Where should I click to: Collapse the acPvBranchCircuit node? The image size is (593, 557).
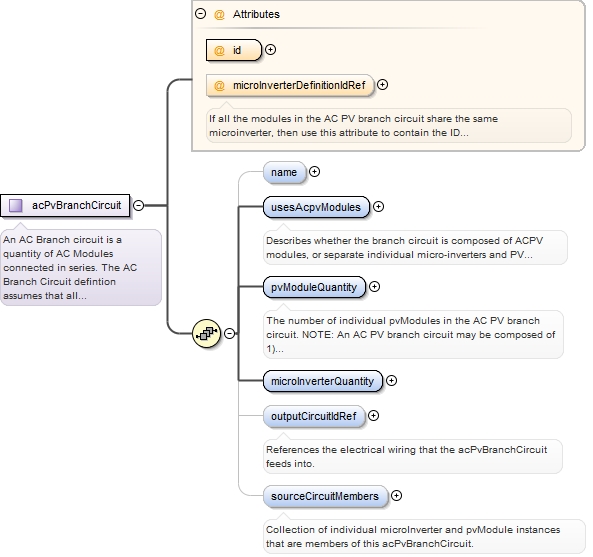tap(139, 205)
